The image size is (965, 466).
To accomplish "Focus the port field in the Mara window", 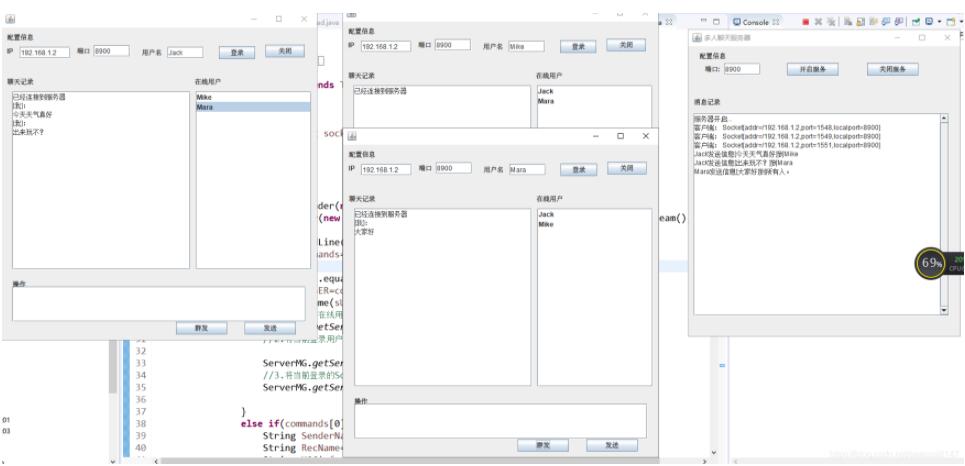I will pos(454,168).
